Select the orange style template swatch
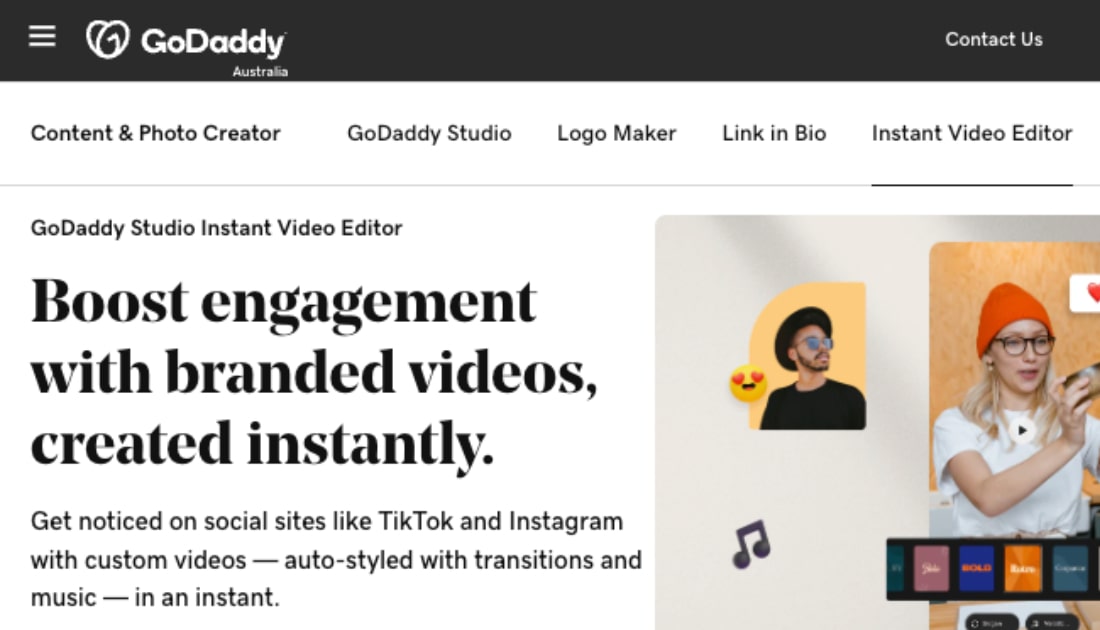 click(1023, 568)
